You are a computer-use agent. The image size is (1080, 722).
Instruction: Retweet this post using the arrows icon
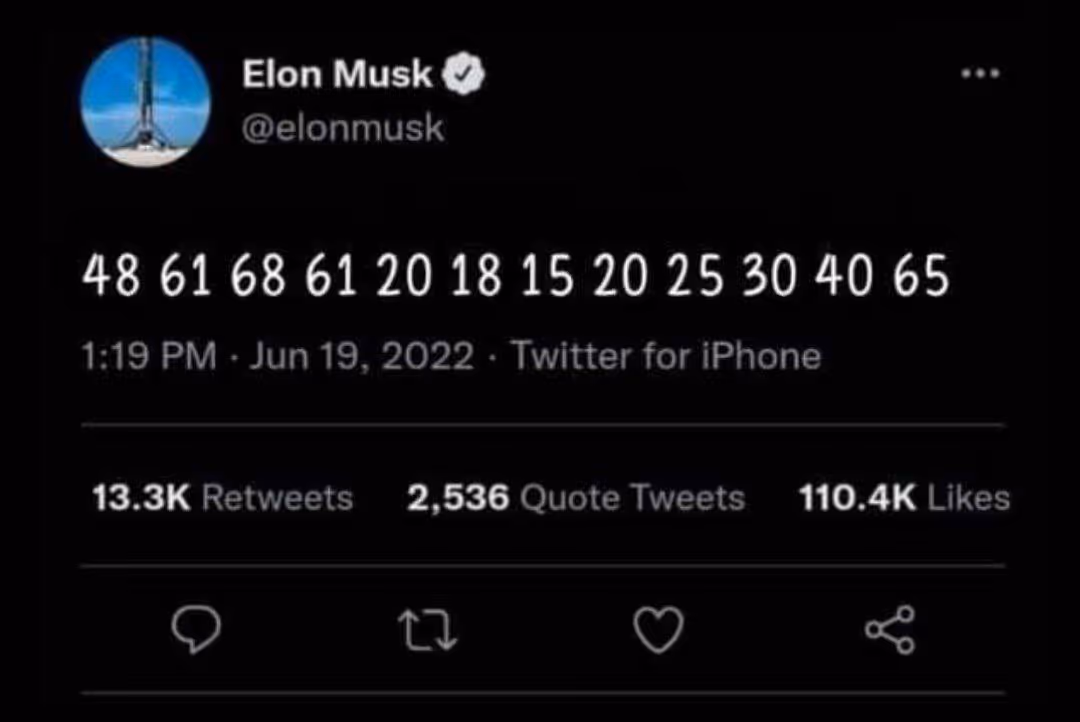[427, 629]
